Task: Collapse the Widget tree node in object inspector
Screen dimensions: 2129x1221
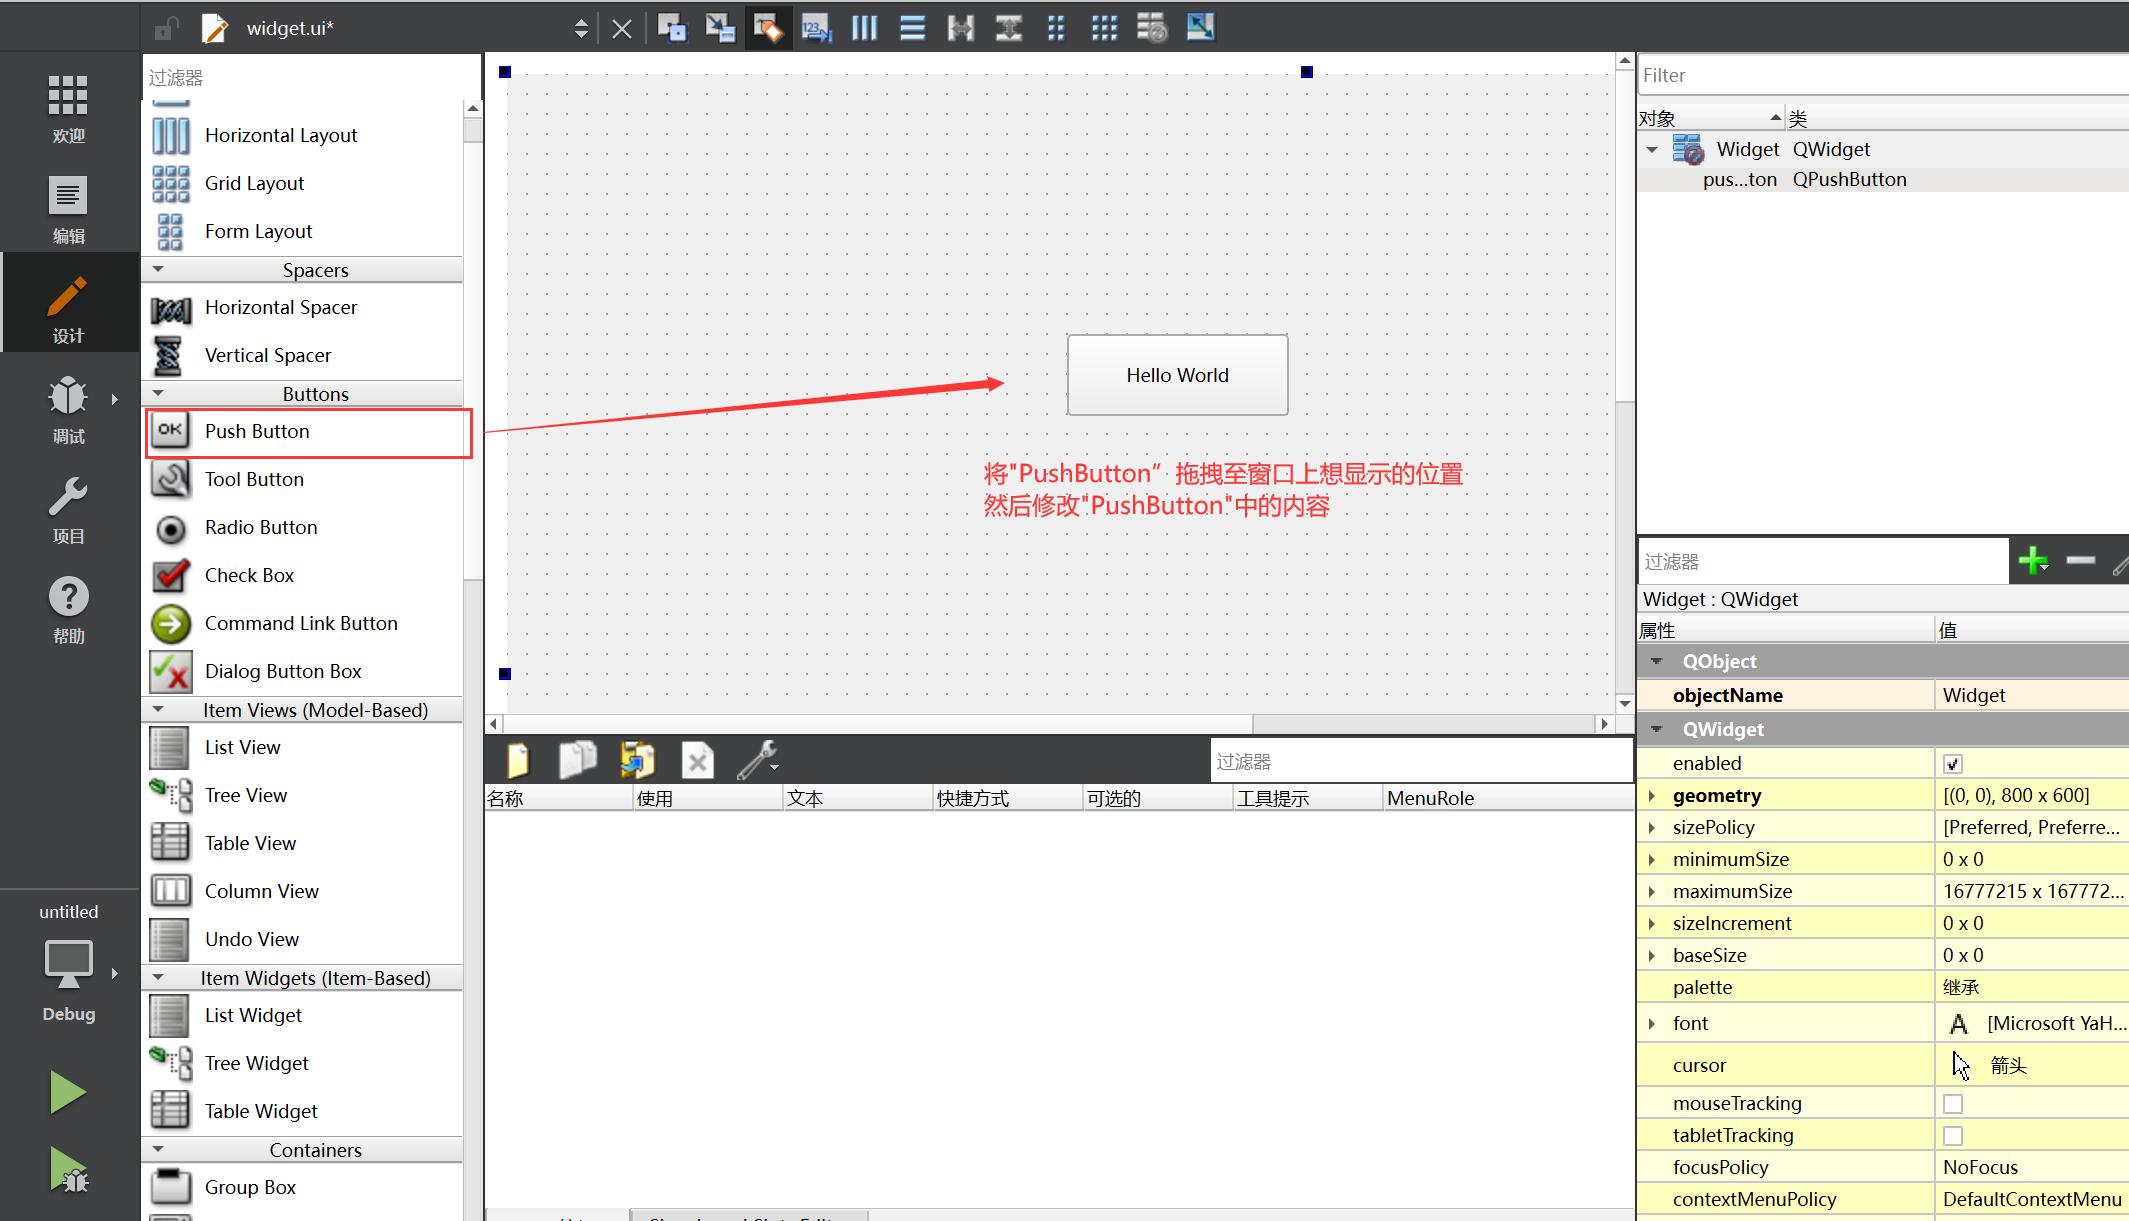Action: tap(1652, 150)
